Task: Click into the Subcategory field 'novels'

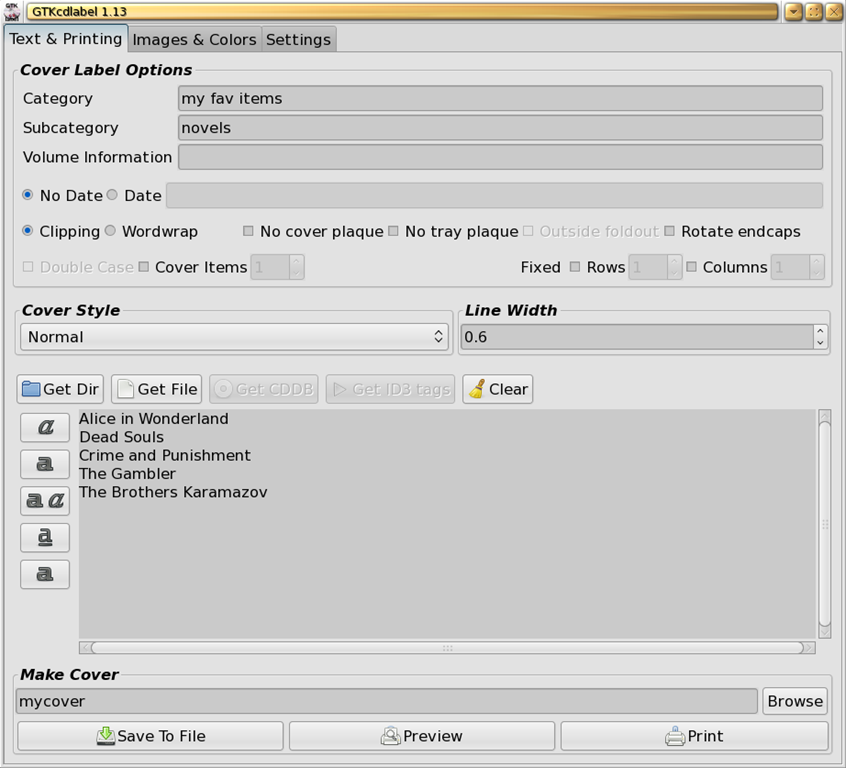Action: (500, 128)
